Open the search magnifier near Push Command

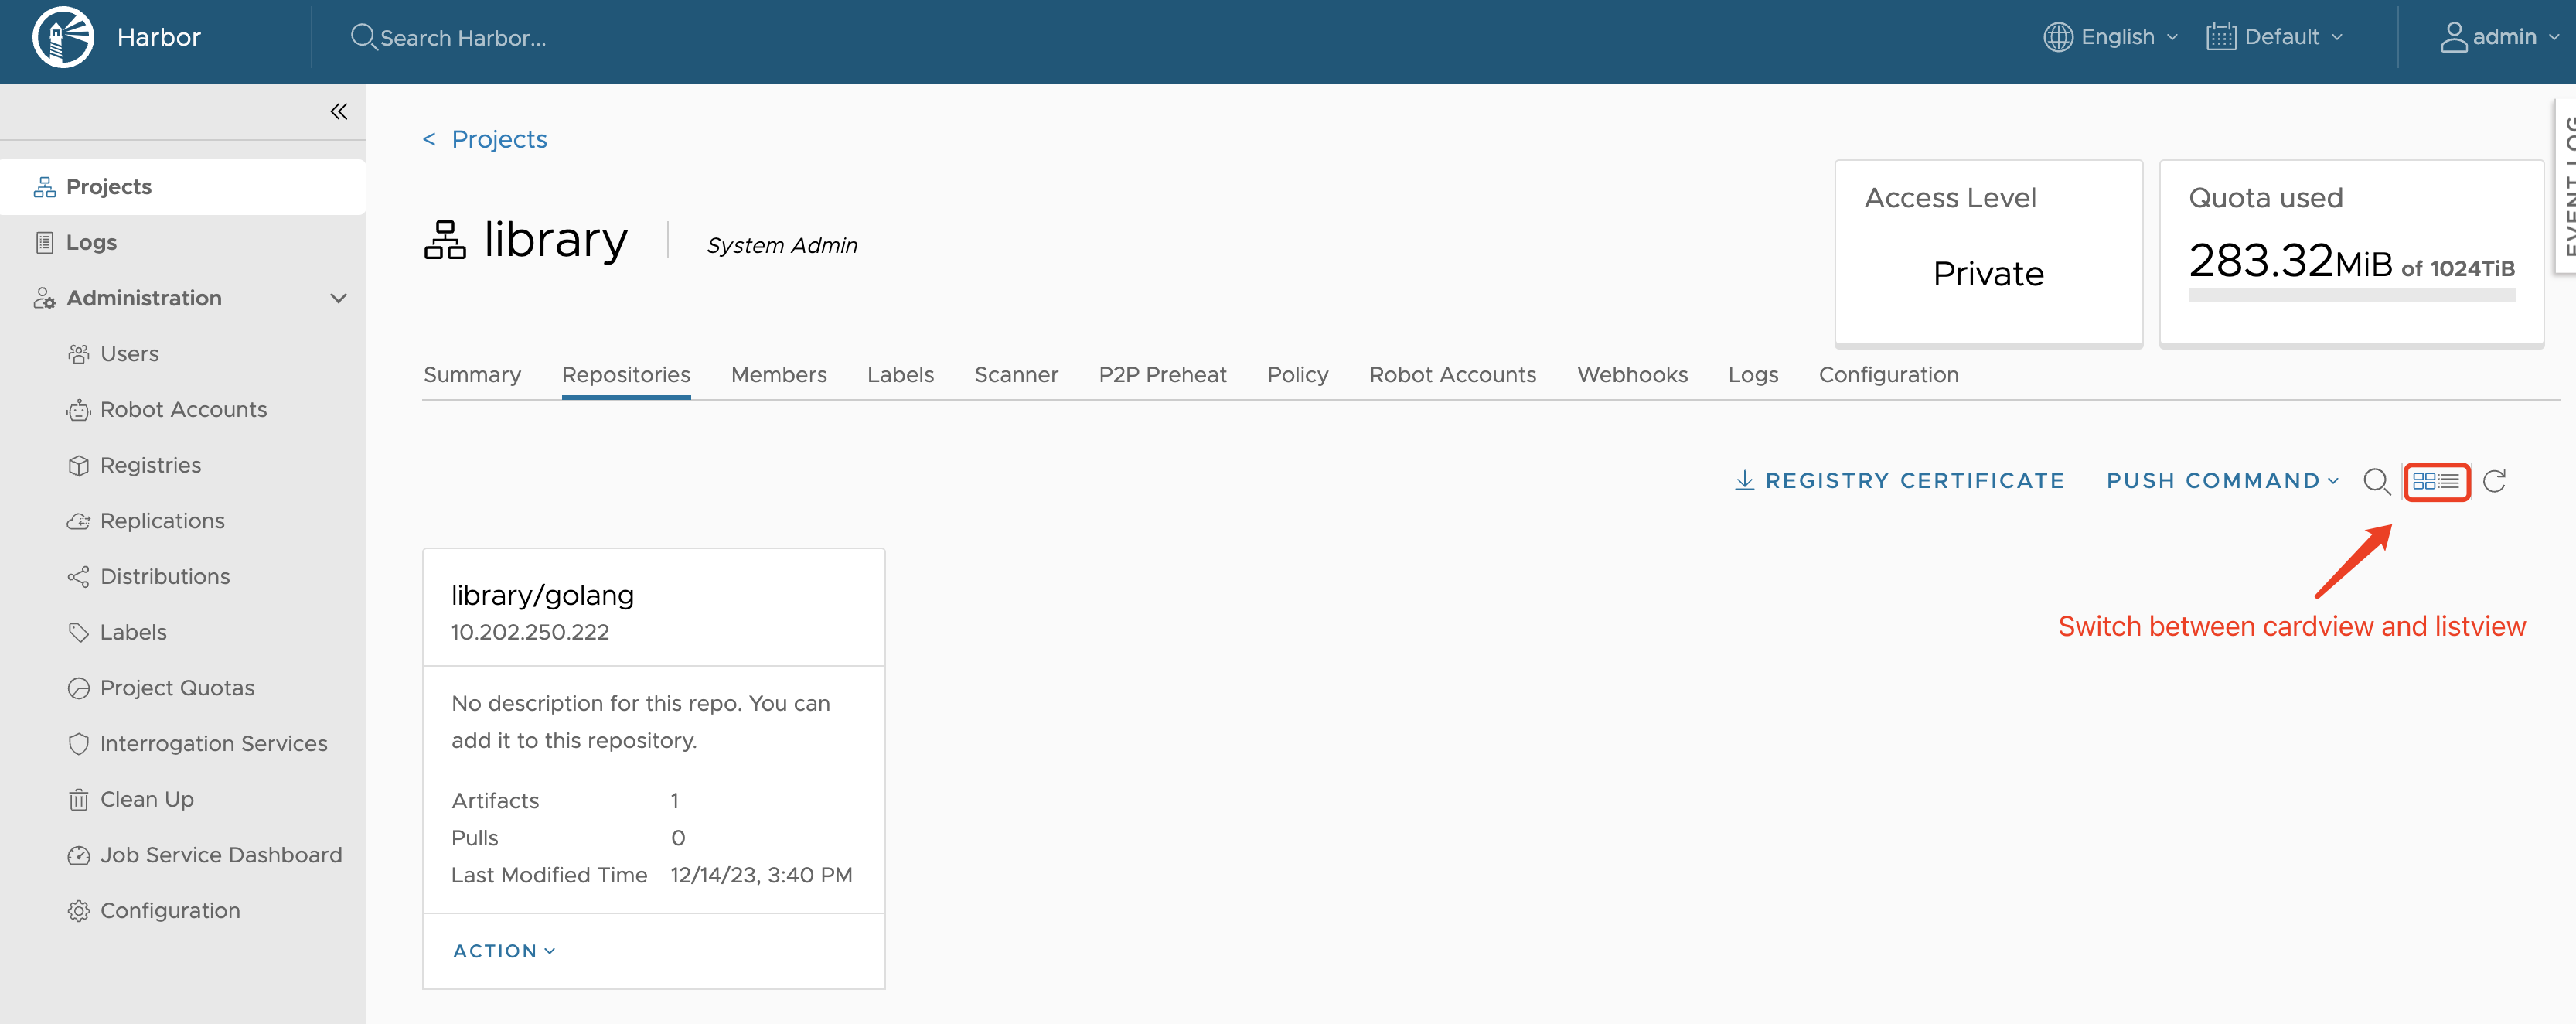pyautogui.click(x=2377, y=481)
